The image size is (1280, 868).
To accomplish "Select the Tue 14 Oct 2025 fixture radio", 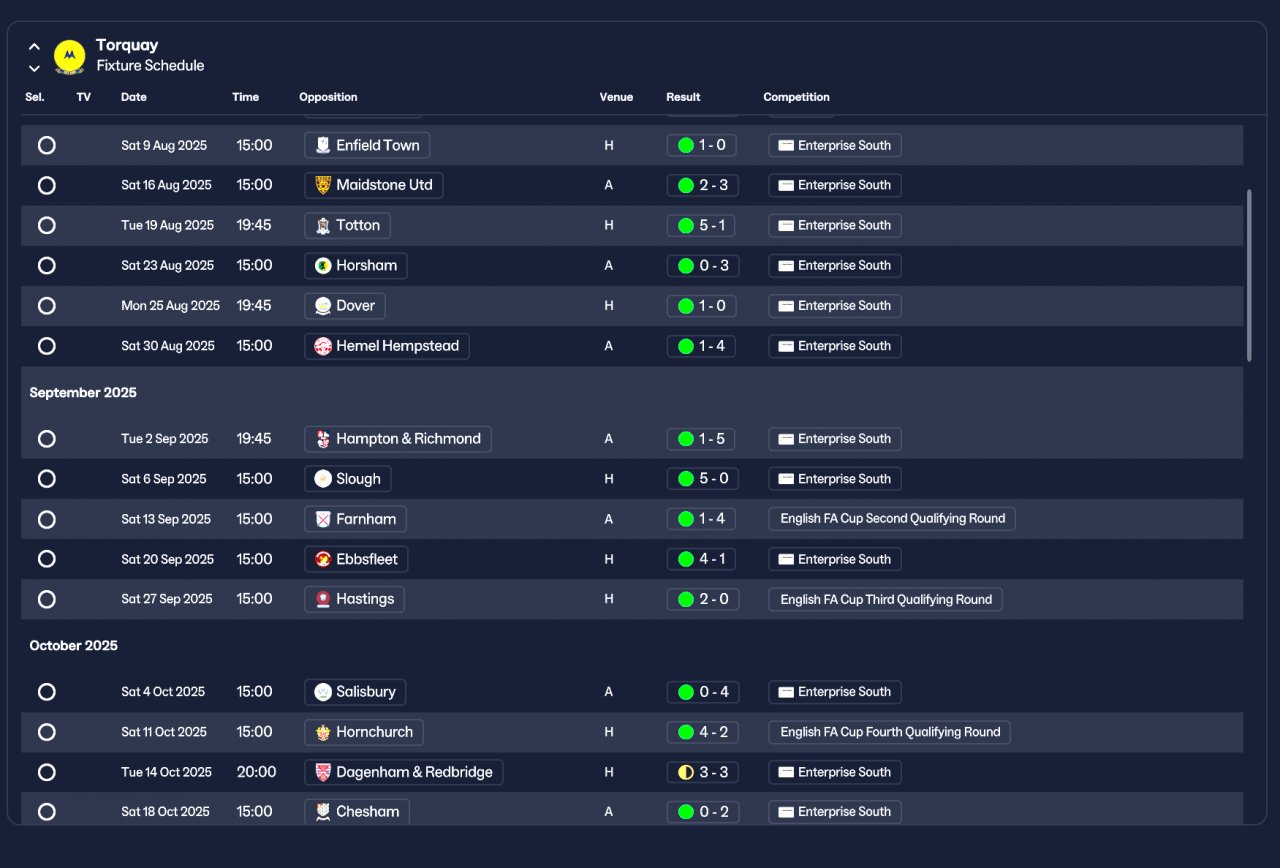I will 46,771.
